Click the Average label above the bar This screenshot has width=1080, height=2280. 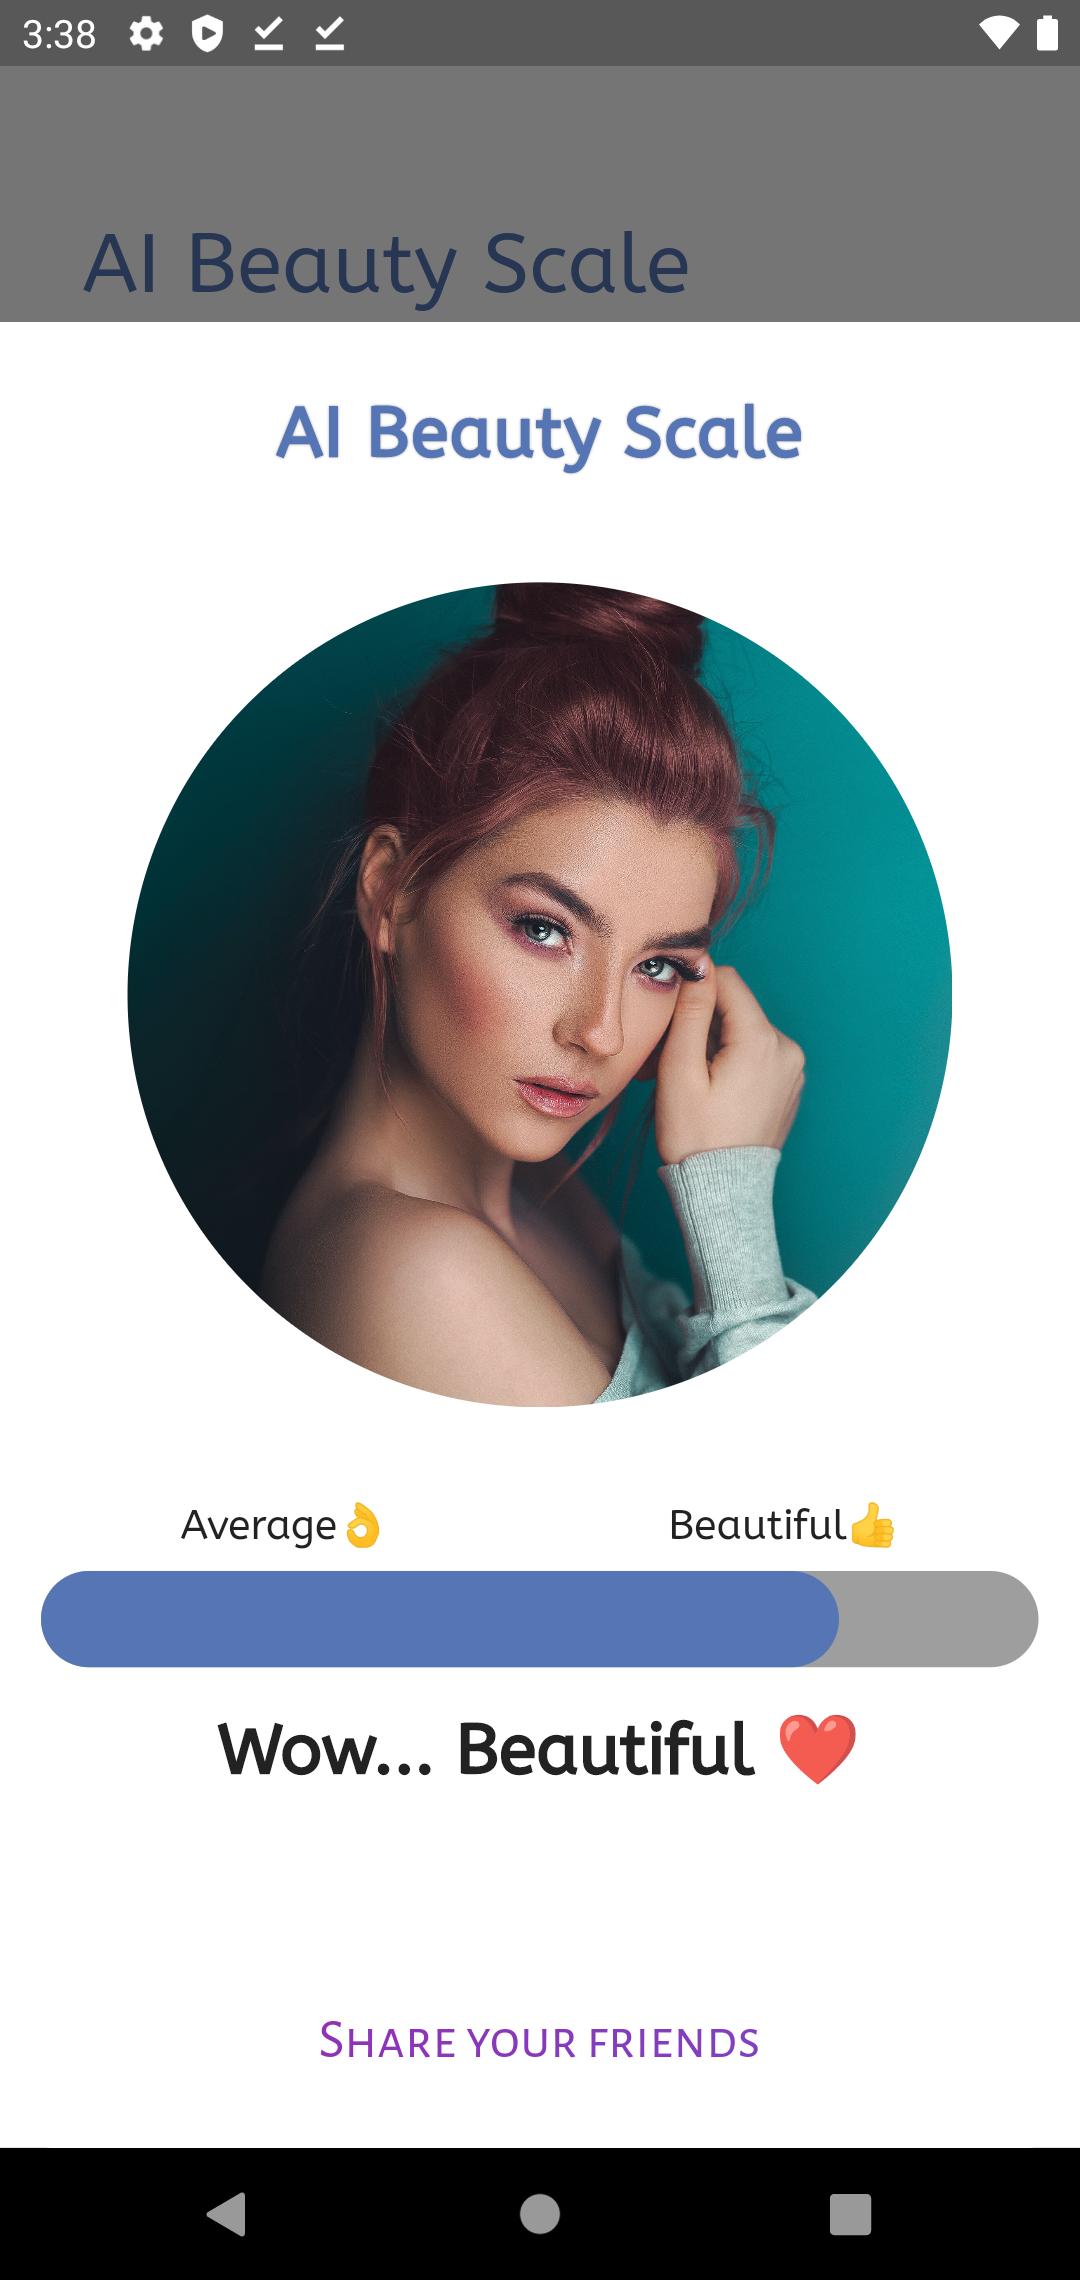point(259,1526)
